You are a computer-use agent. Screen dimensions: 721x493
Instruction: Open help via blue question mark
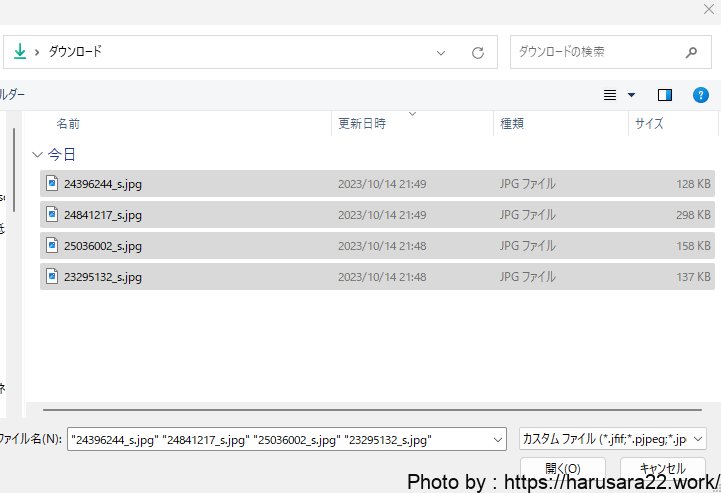701,95
